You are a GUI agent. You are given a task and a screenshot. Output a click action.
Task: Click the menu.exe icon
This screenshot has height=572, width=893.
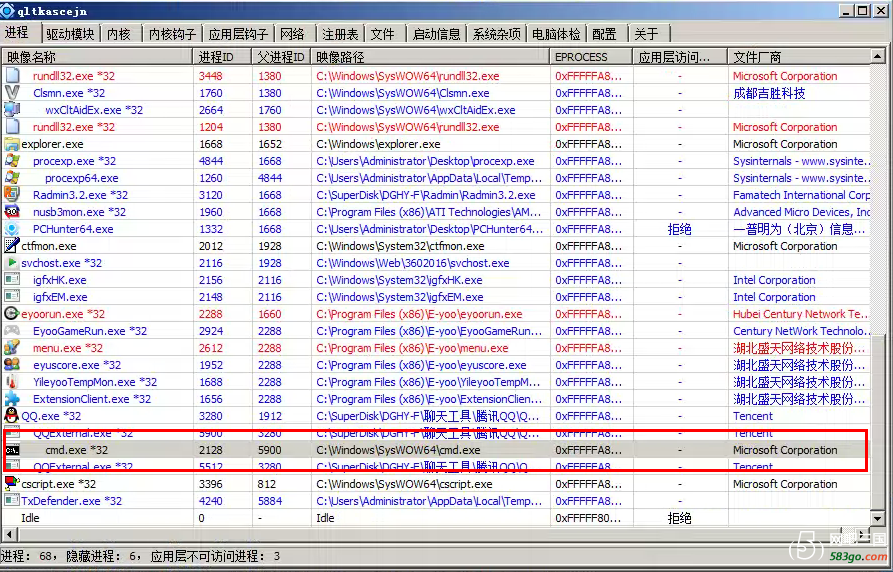click(12, 348)
